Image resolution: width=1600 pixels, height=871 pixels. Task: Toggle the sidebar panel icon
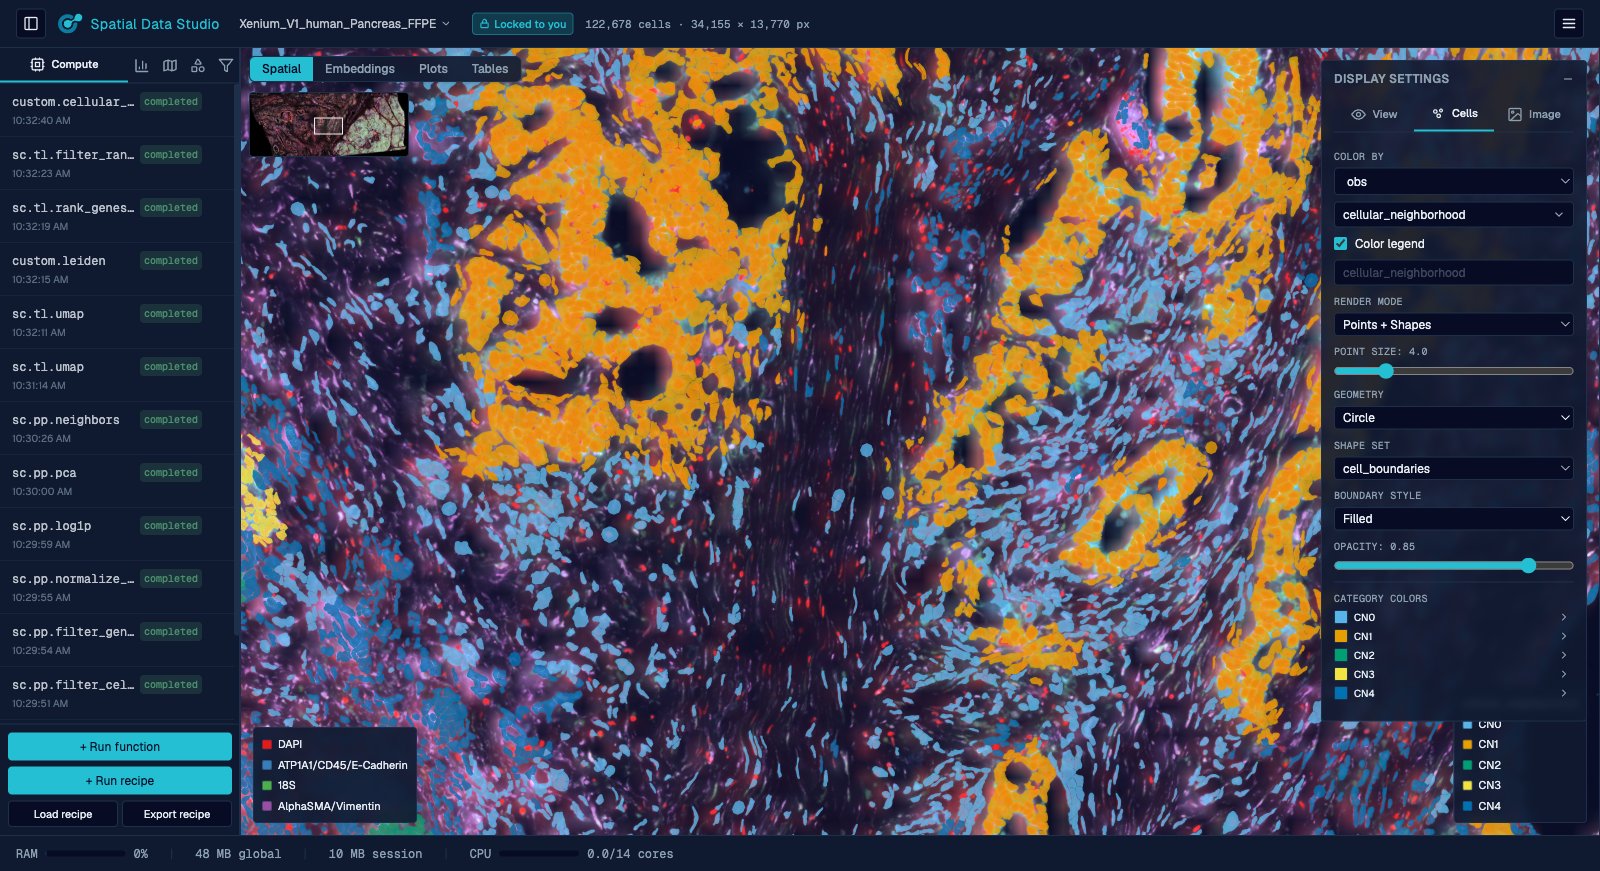[x=31, y=23]
